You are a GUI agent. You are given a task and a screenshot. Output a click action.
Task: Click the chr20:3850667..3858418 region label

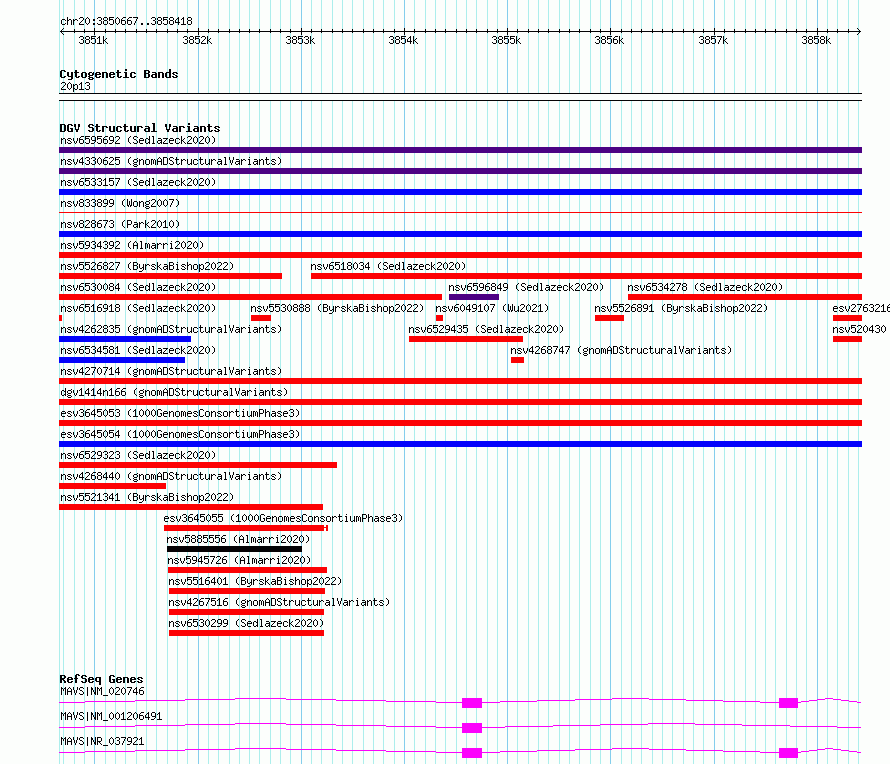[126, 21]
